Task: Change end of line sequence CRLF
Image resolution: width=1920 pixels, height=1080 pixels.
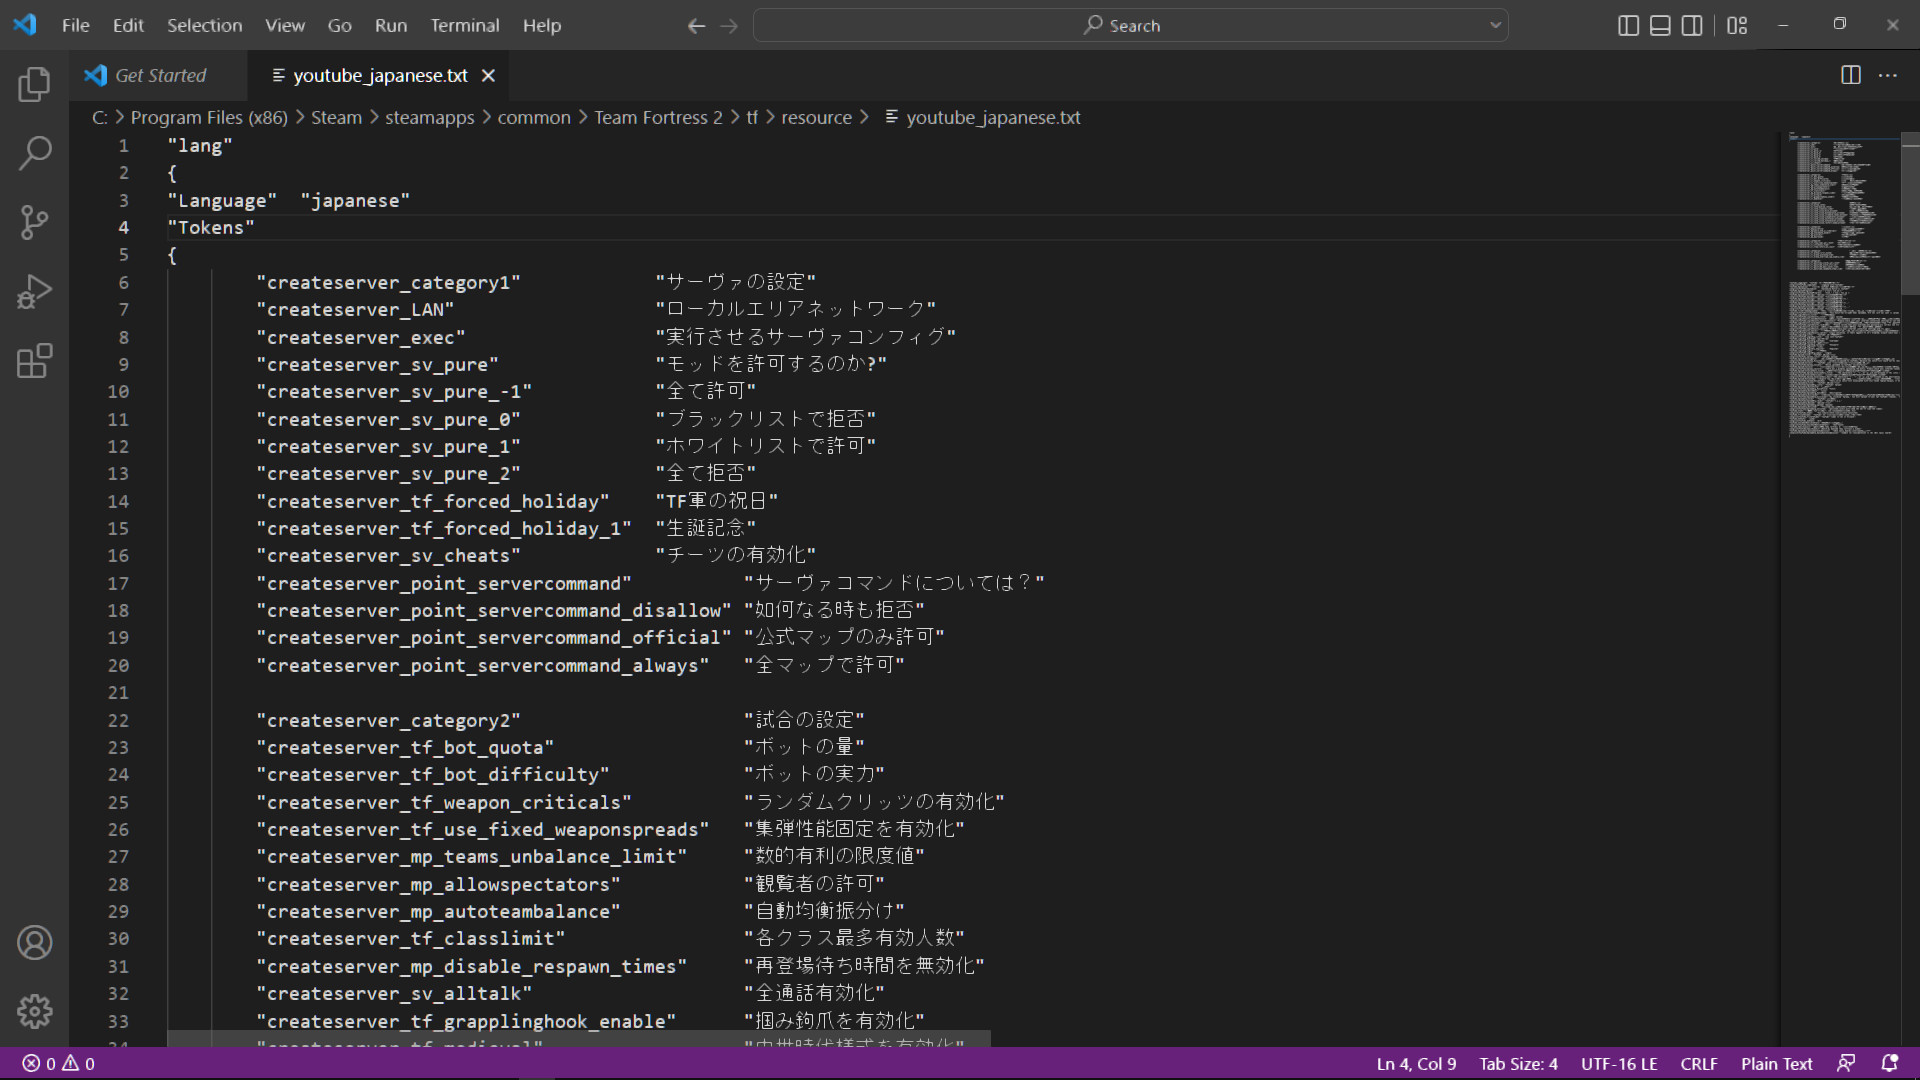Action: coord(1699,1064)
